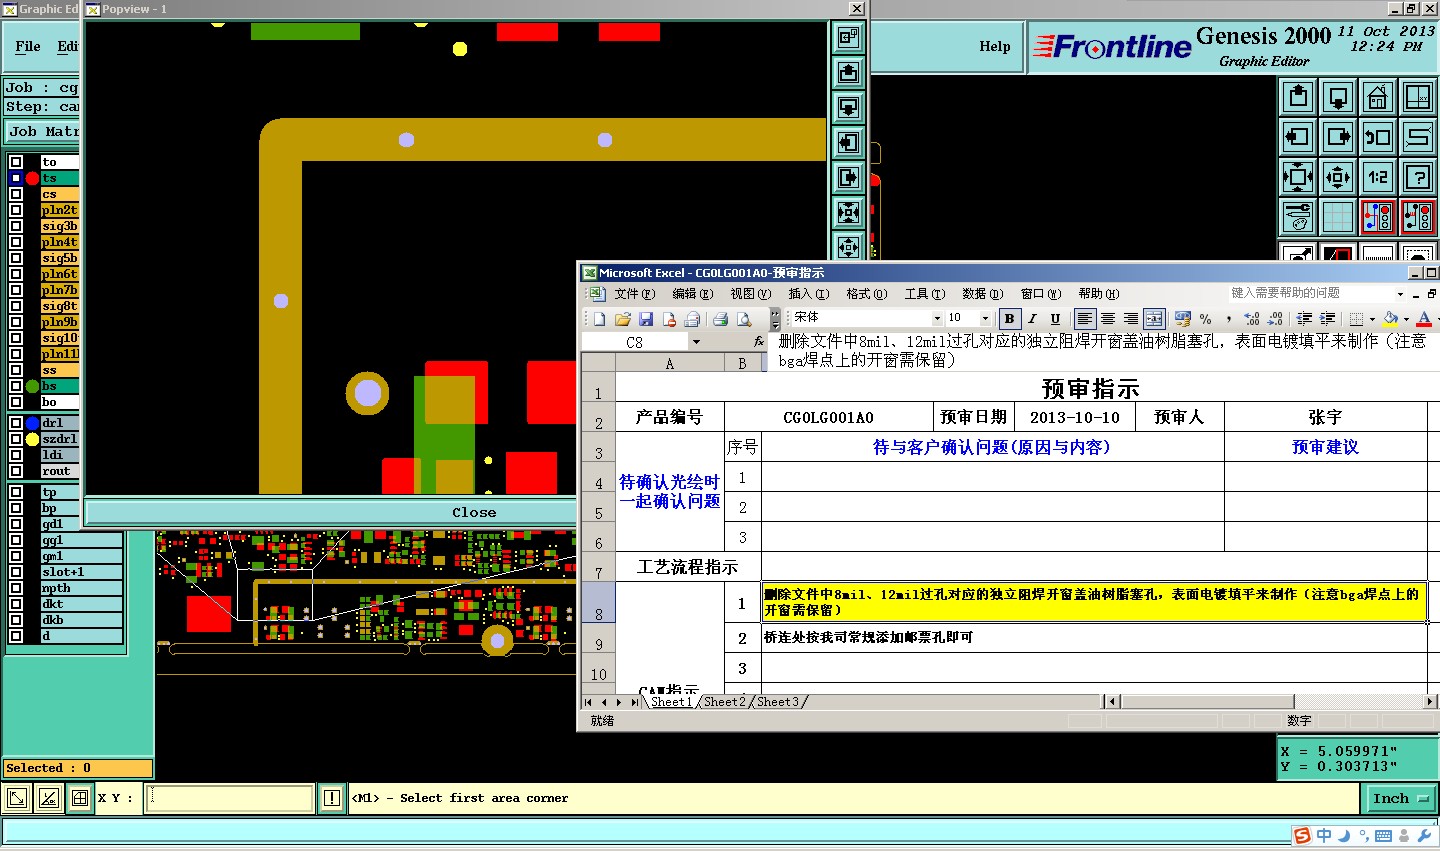Open the Excel font name dropdown
This screenshot has width=1440, height=851.
click(x=937, y=319)
